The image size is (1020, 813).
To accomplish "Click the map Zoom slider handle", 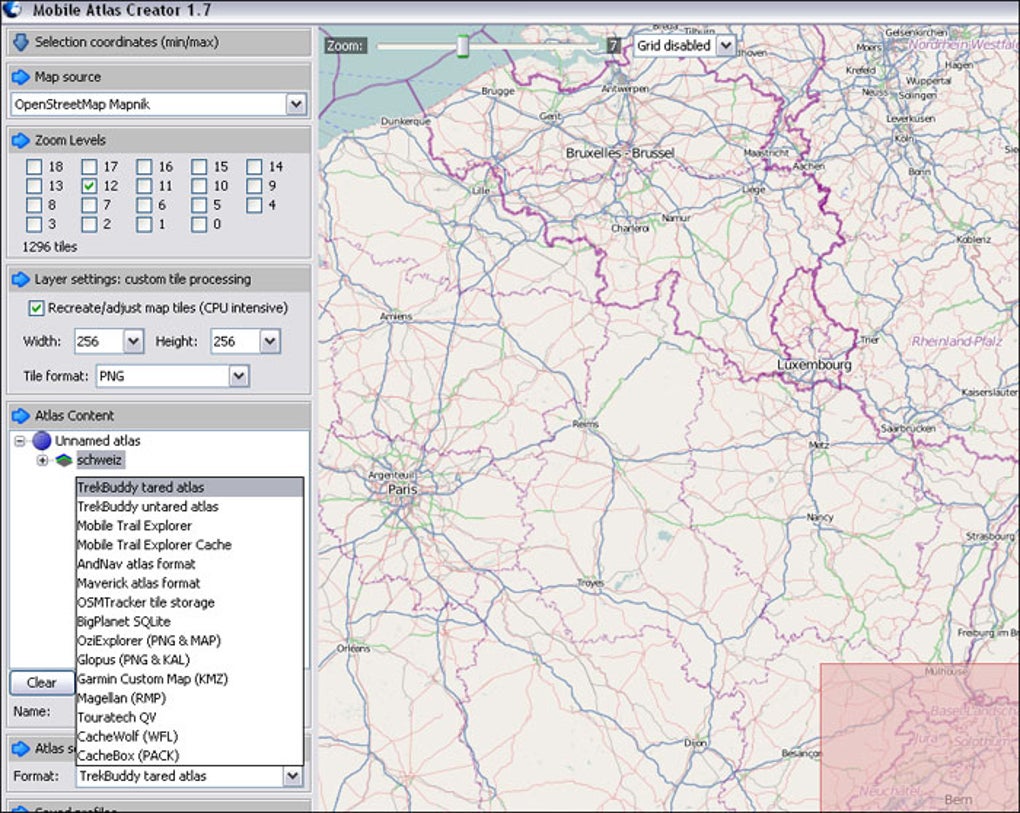I will tap(462, 46).
